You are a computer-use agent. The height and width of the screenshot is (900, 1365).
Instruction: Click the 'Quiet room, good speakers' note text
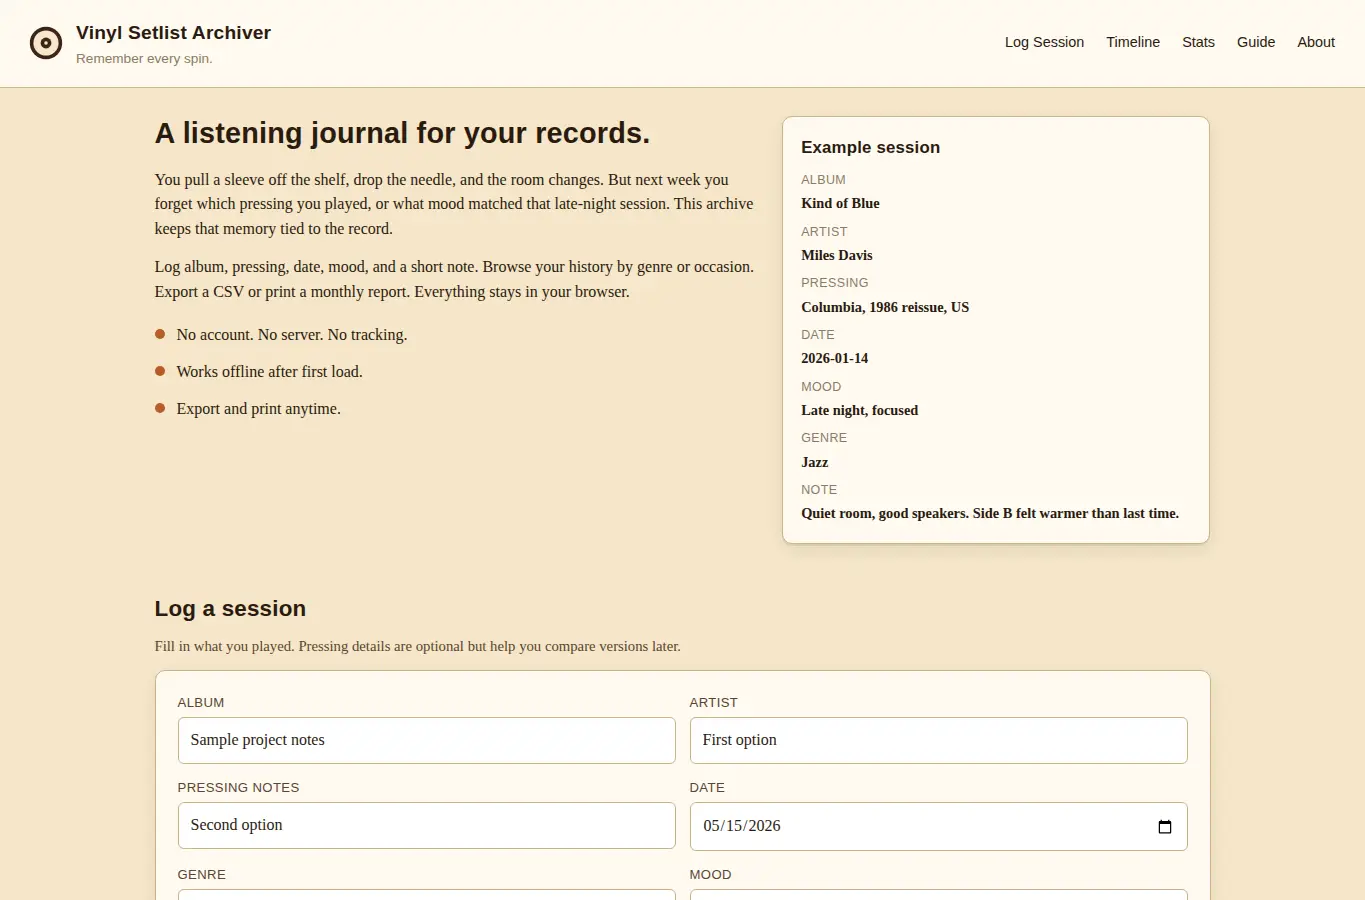click(x=990, y=513)
